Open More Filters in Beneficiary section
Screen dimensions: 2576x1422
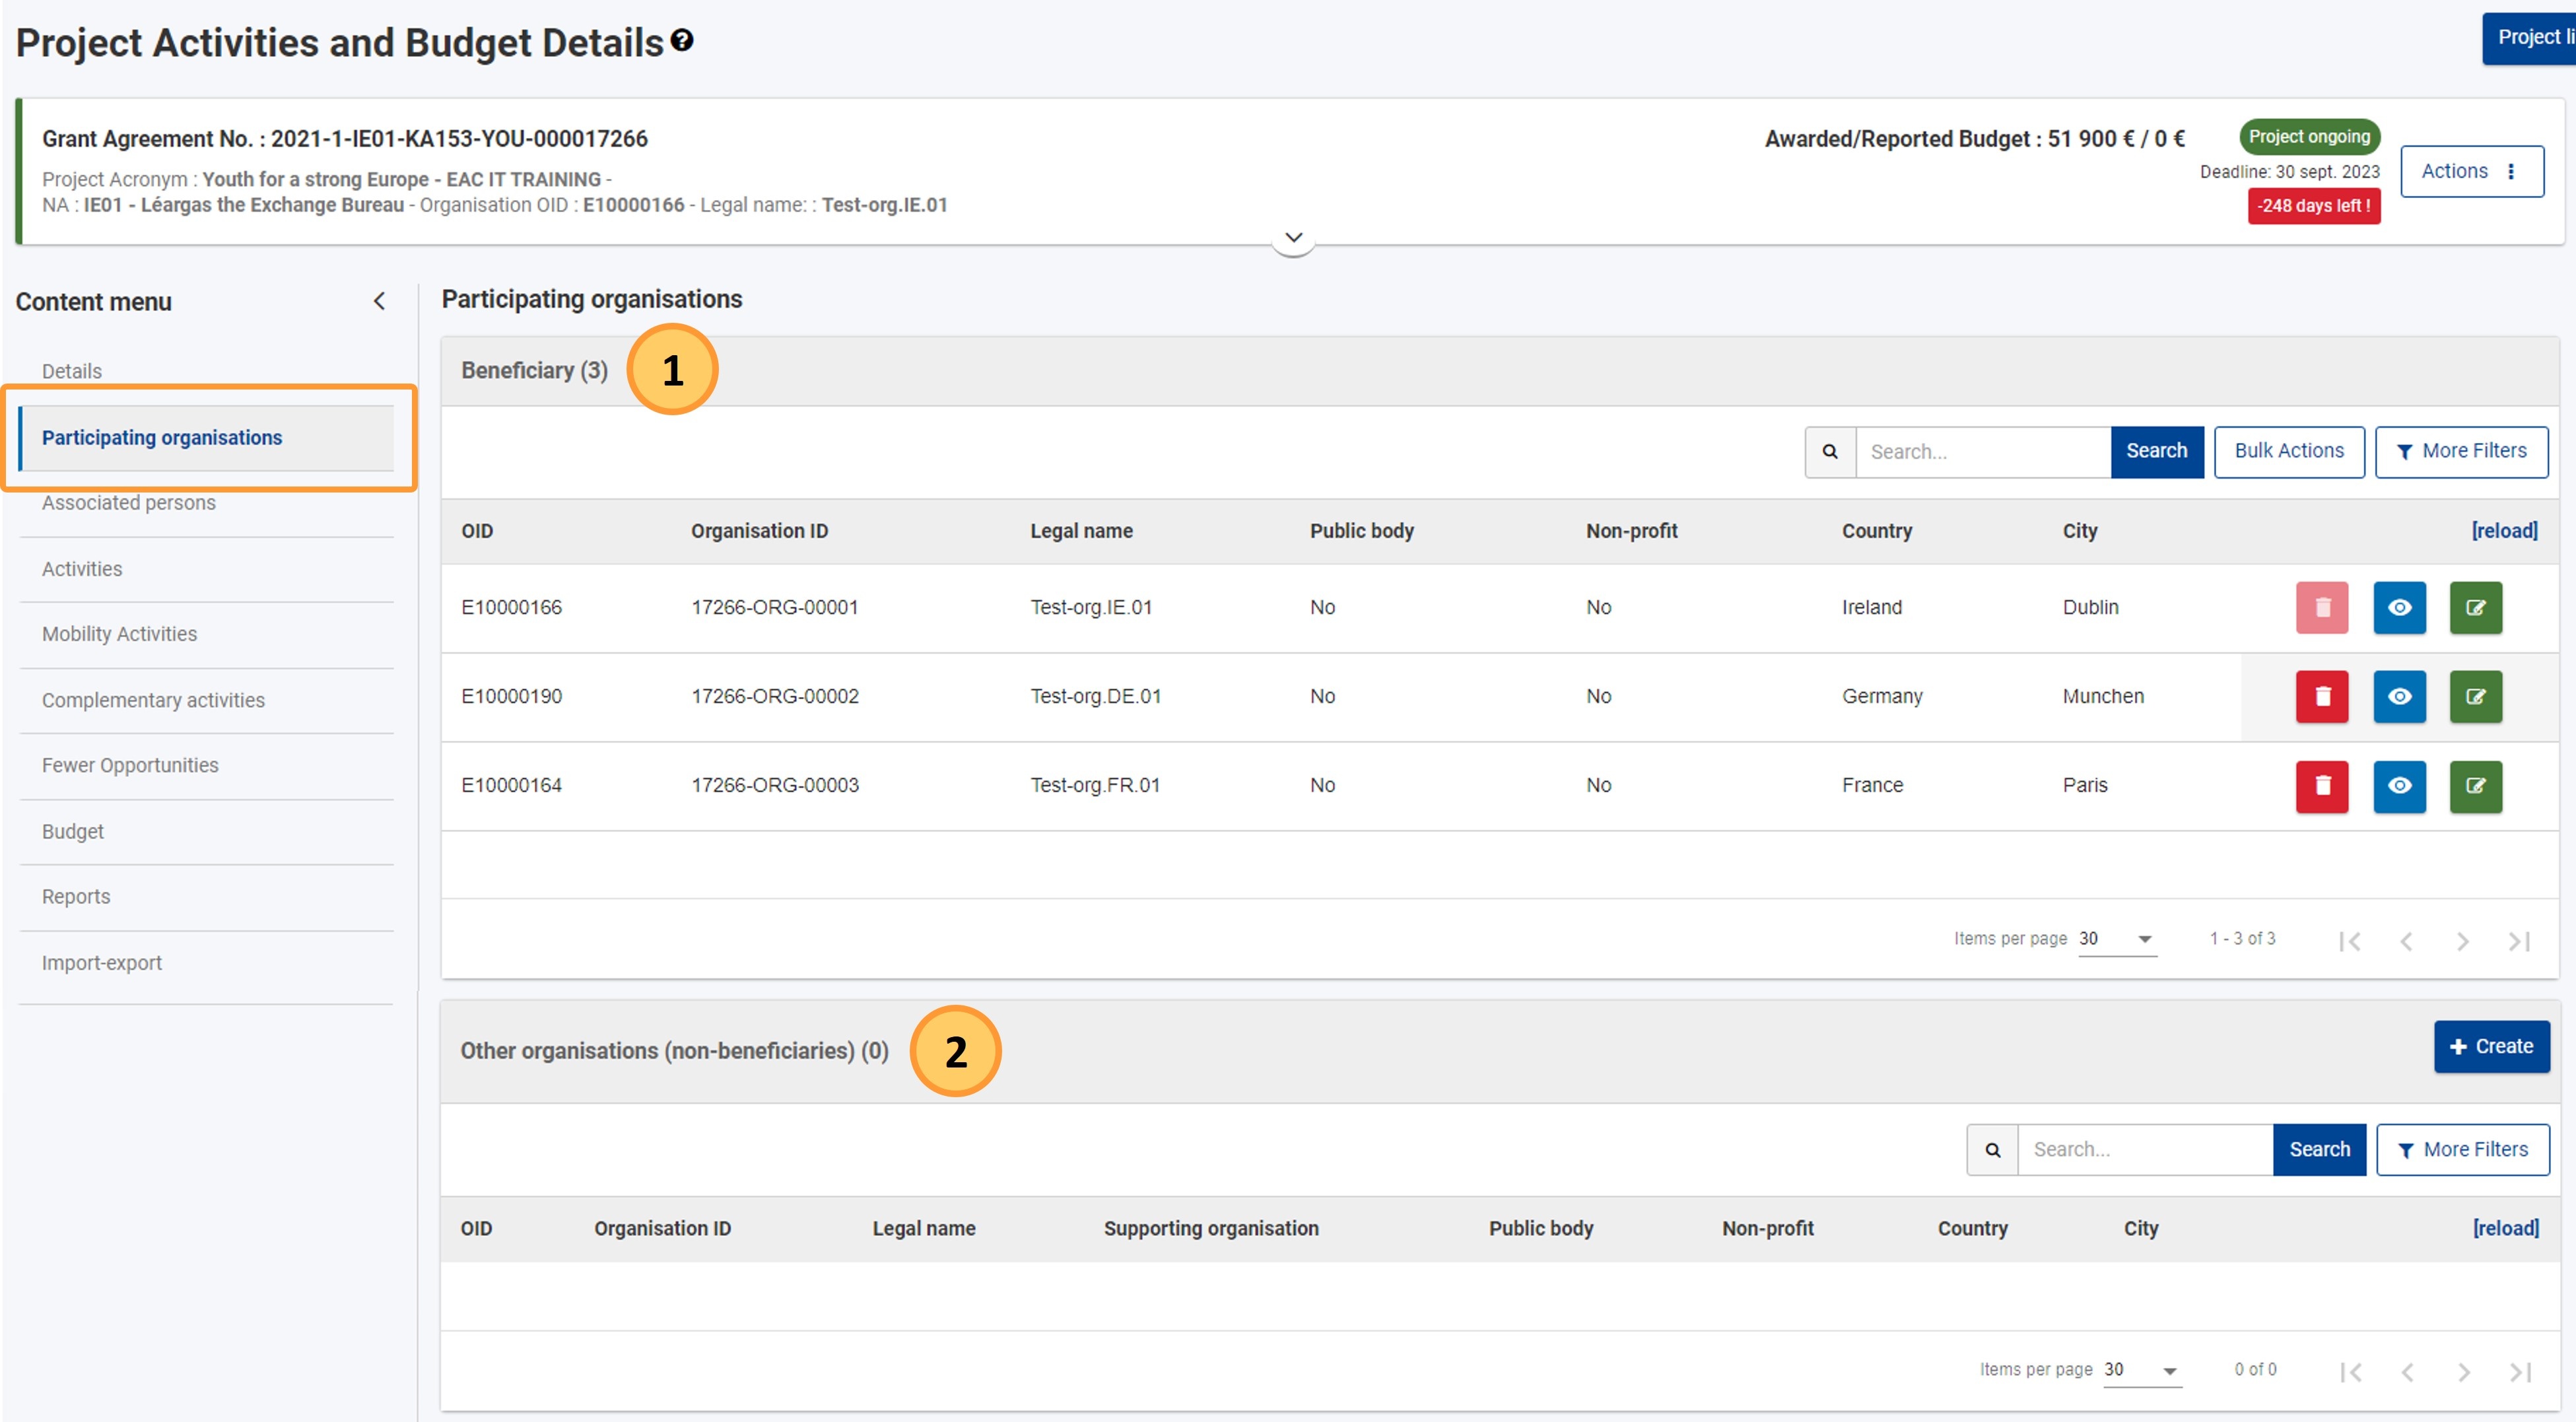(2462, 451)
